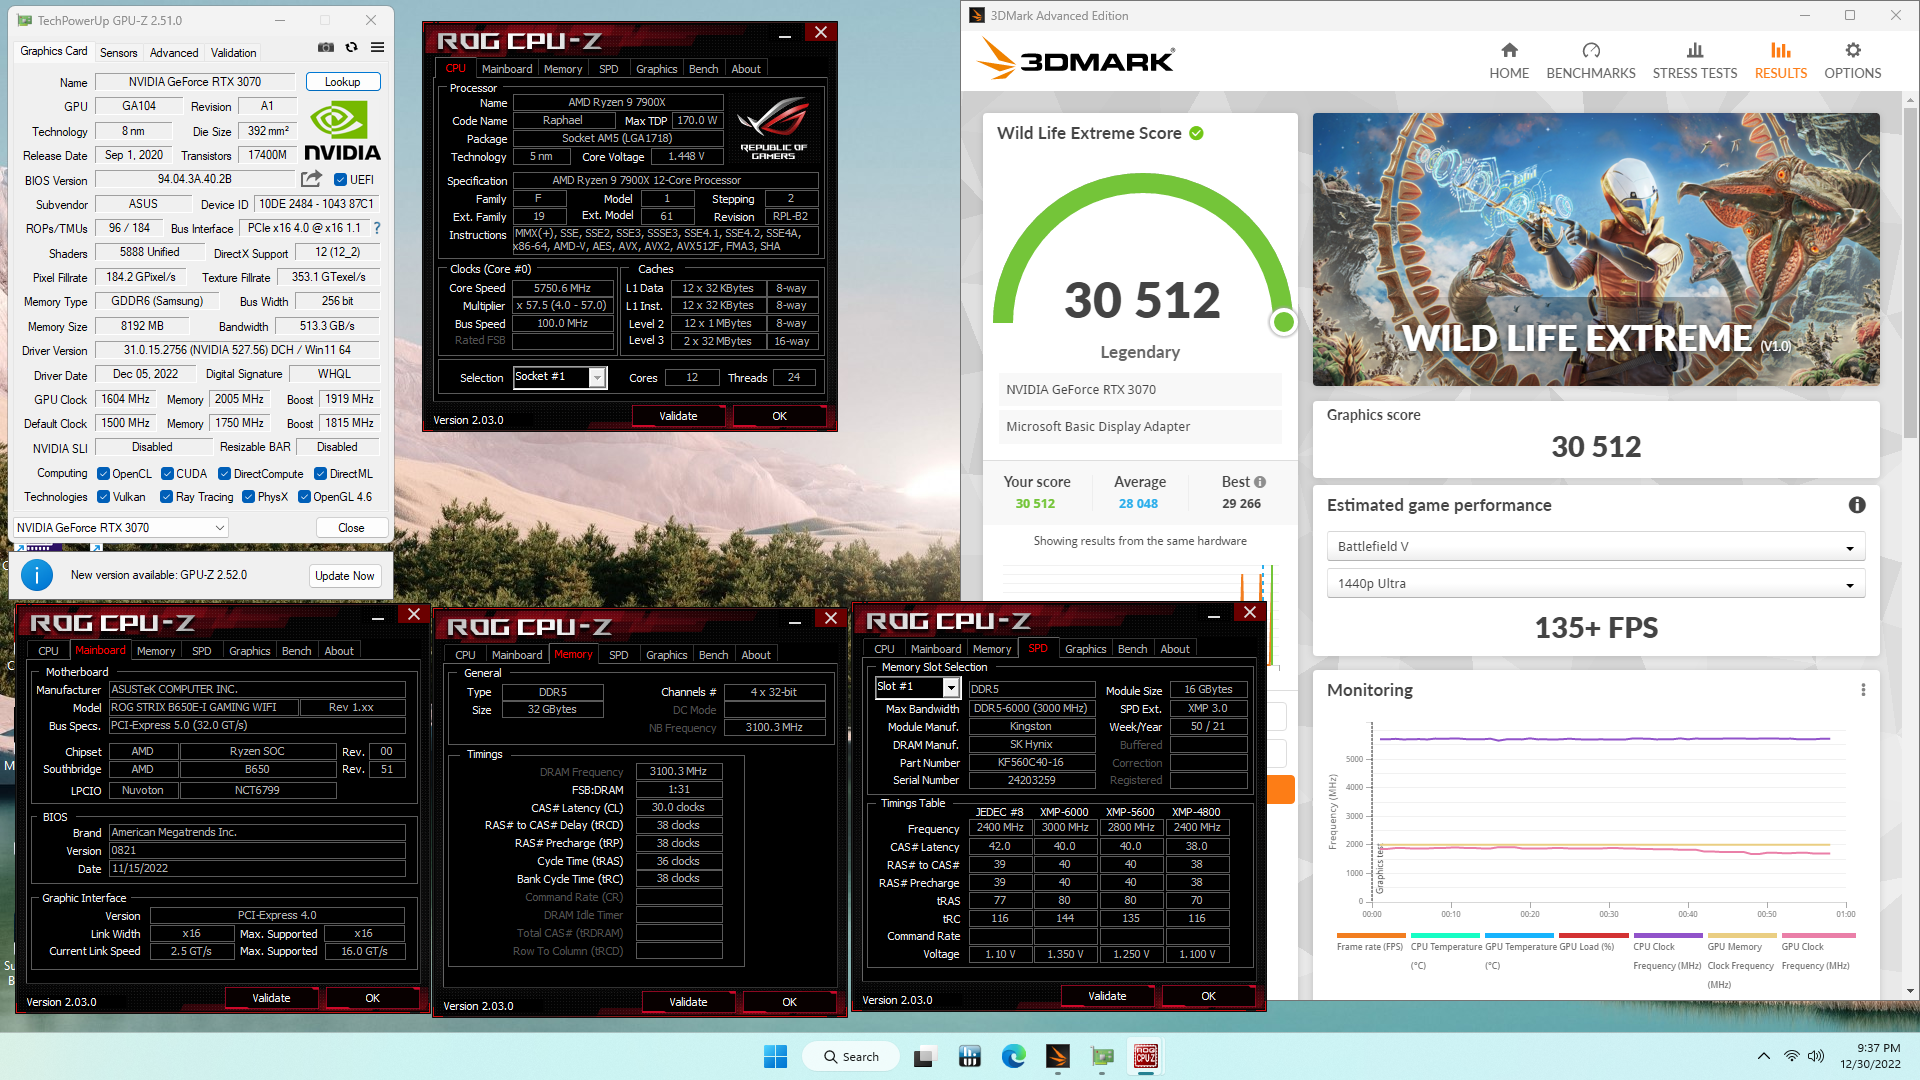Click the GPU-Z Close button
This screenshot has width=1920, height=1080.
click(x=351, y=527)
